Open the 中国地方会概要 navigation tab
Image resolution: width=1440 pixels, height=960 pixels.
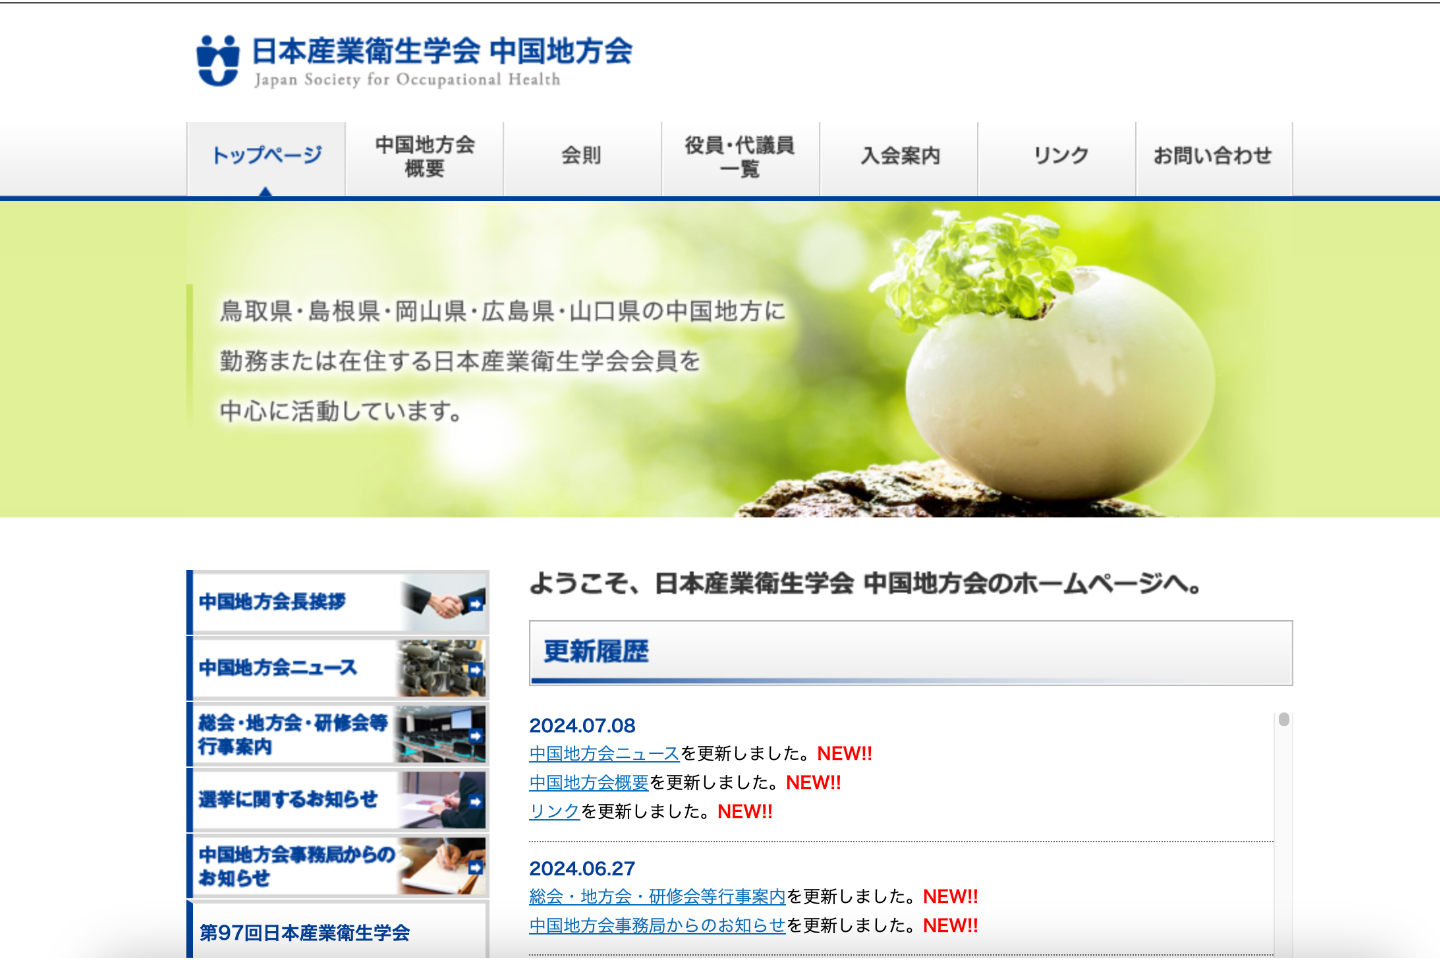[424, 158]
